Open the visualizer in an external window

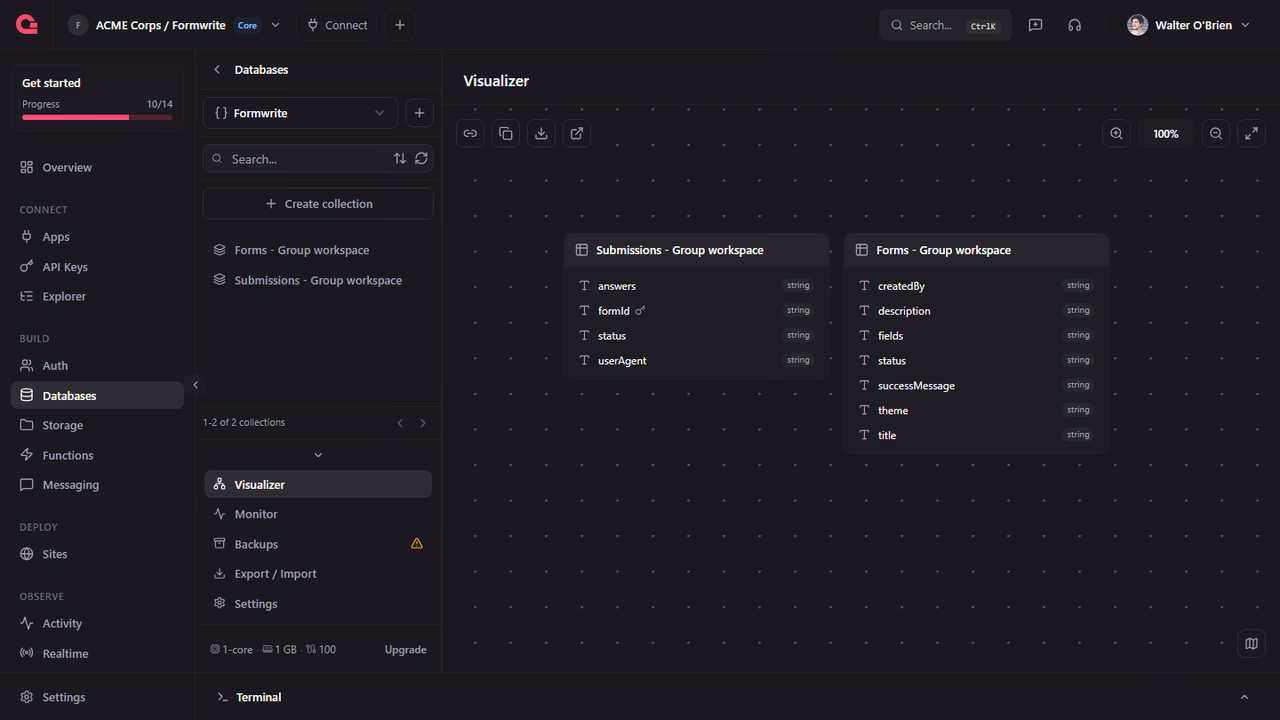pyautogui.click(x=577, y=133)
